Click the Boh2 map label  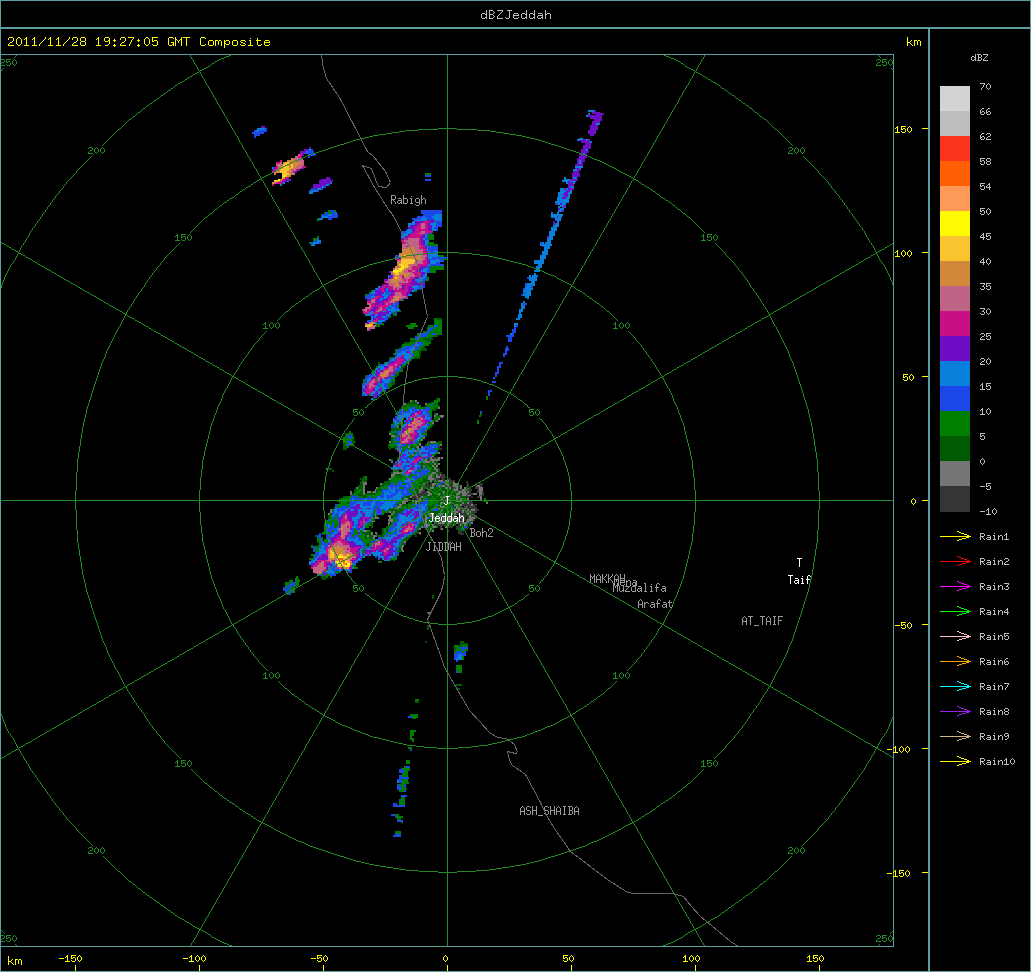(481, 533)
